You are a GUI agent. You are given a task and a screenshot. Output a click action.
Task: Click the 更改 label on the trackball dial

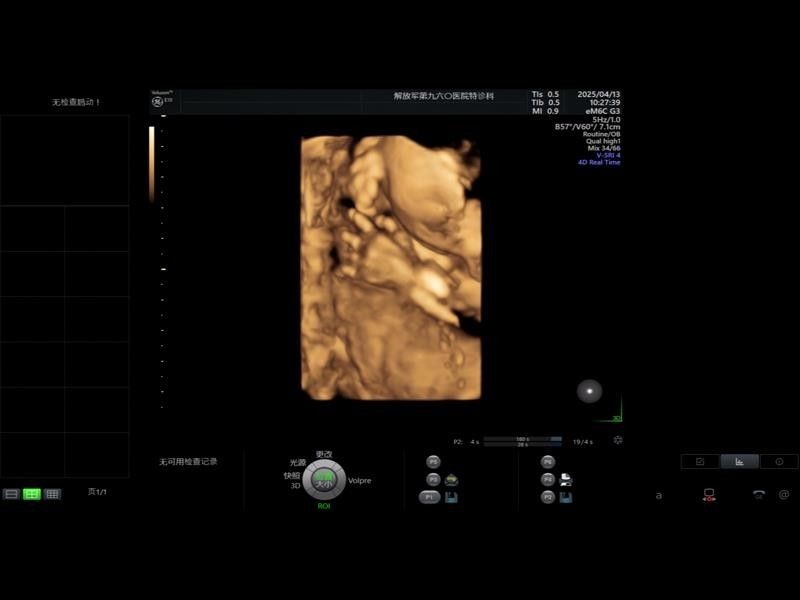324,454
